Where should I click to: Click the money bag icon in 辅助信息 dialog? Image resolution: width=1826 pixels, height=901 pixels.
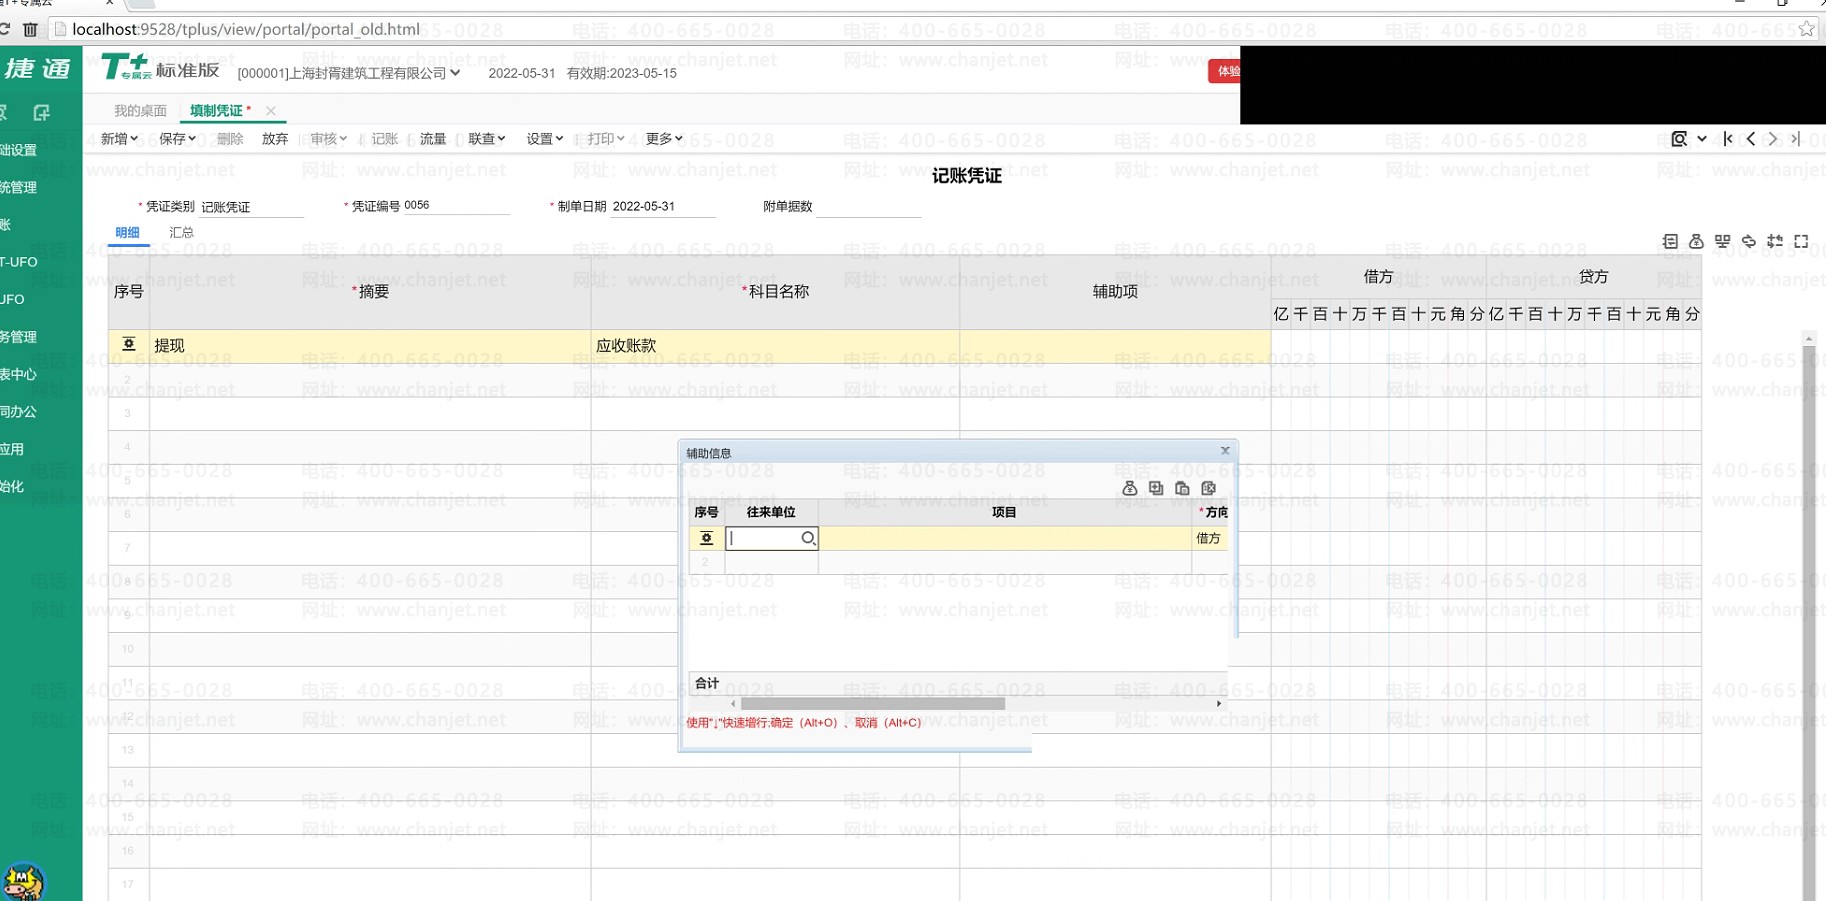coord(1129,488)
